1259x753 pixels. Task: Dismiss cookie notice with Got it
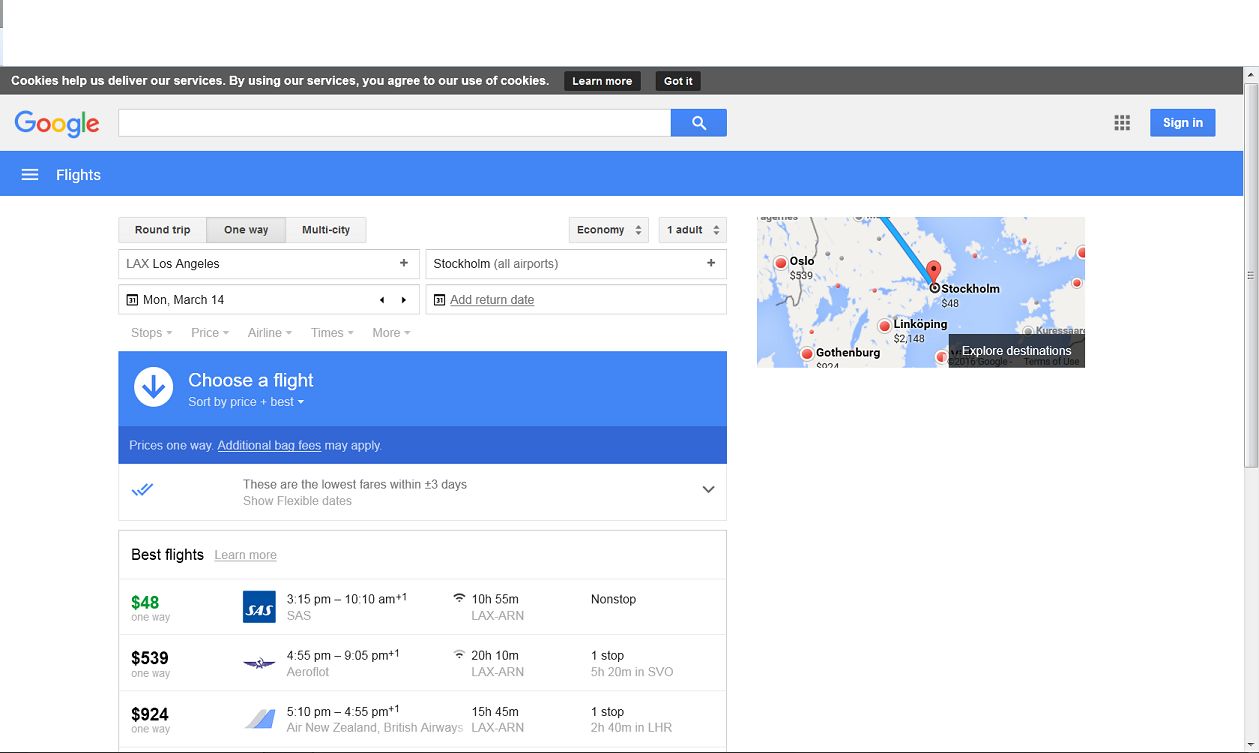(x=678, y=81)
